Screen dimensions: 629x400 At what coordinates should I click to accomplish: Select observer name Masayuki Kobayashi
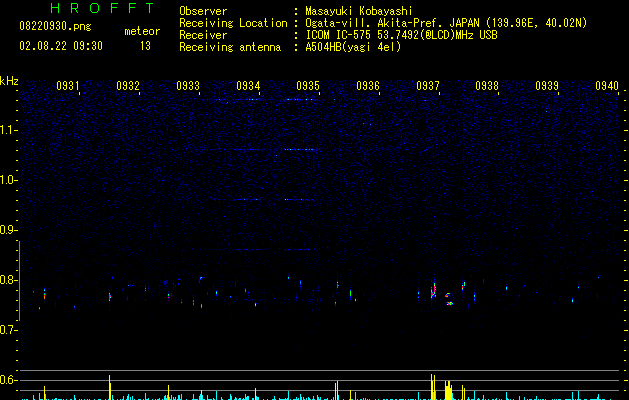359,11
